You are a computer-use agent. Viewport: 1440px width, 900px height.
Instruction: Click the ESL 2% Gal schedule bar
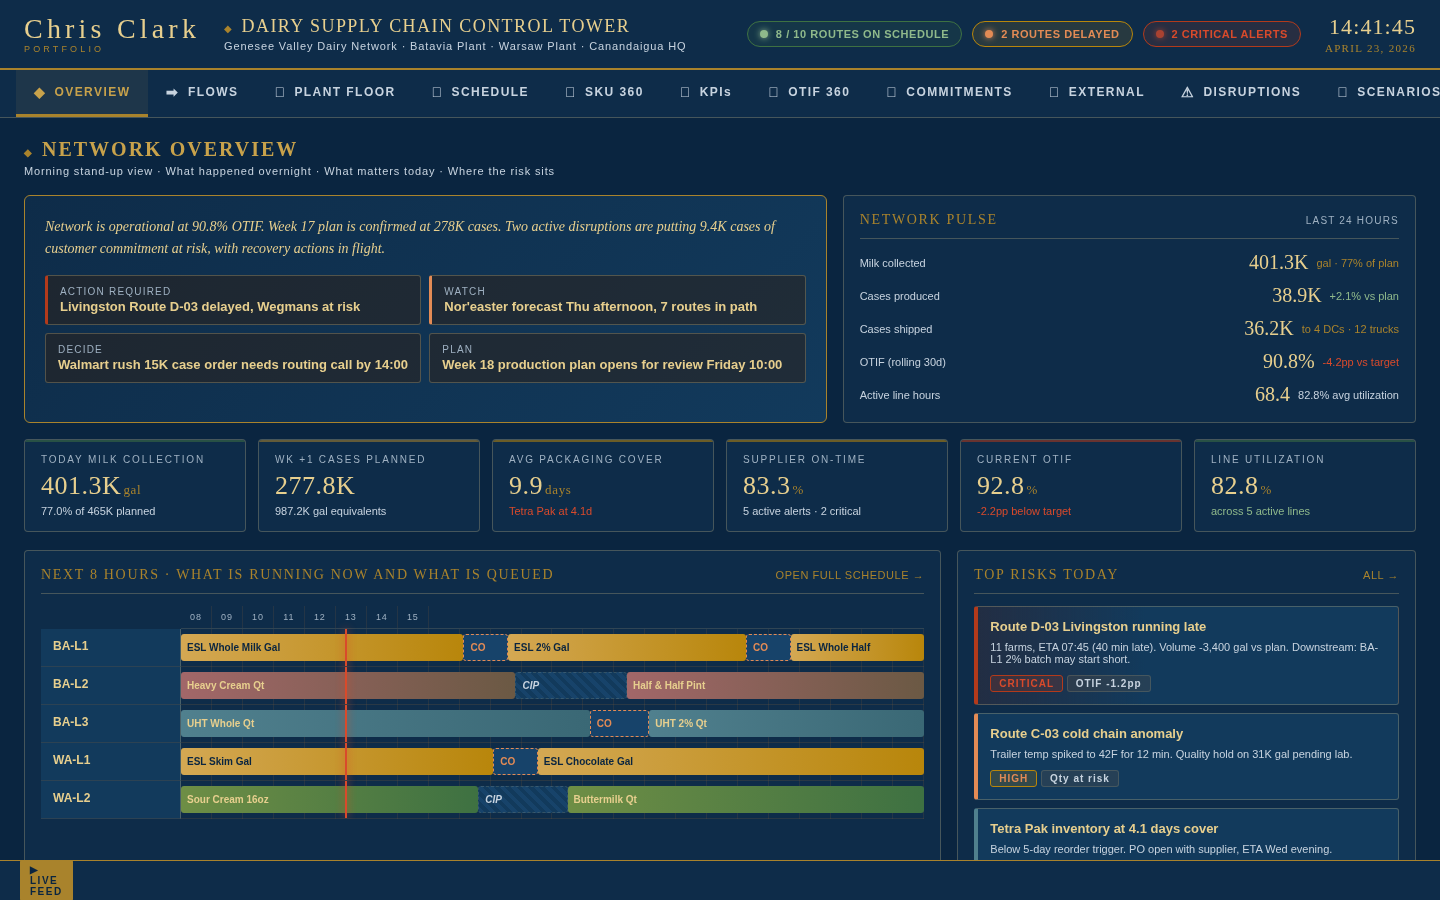(x=627, y=647)
